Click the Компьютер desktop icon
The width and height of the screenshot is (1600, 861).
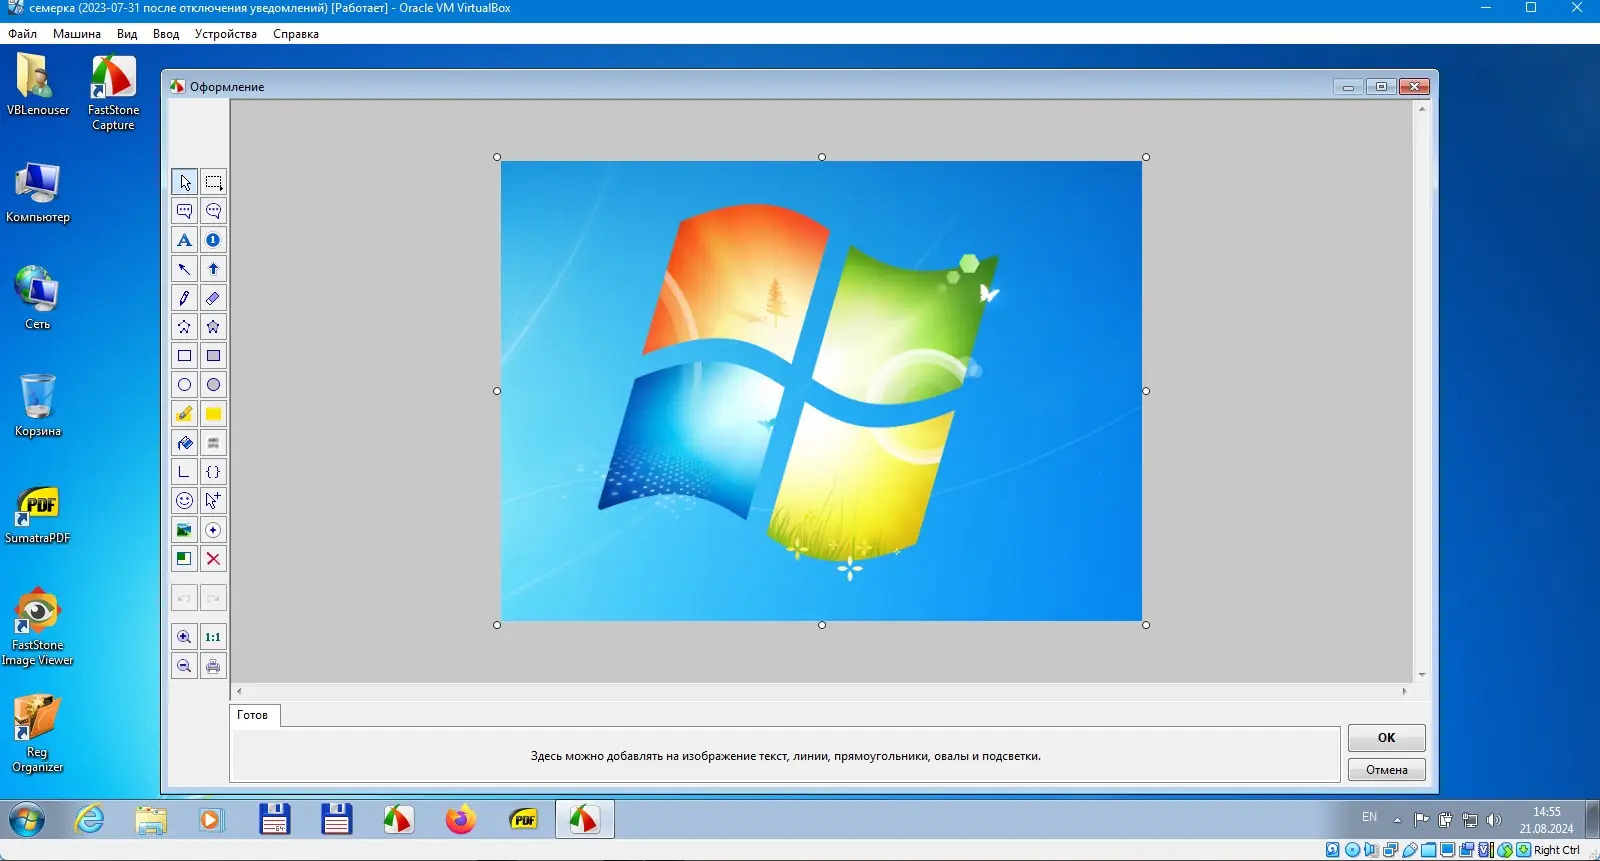[x=38, y=192]
